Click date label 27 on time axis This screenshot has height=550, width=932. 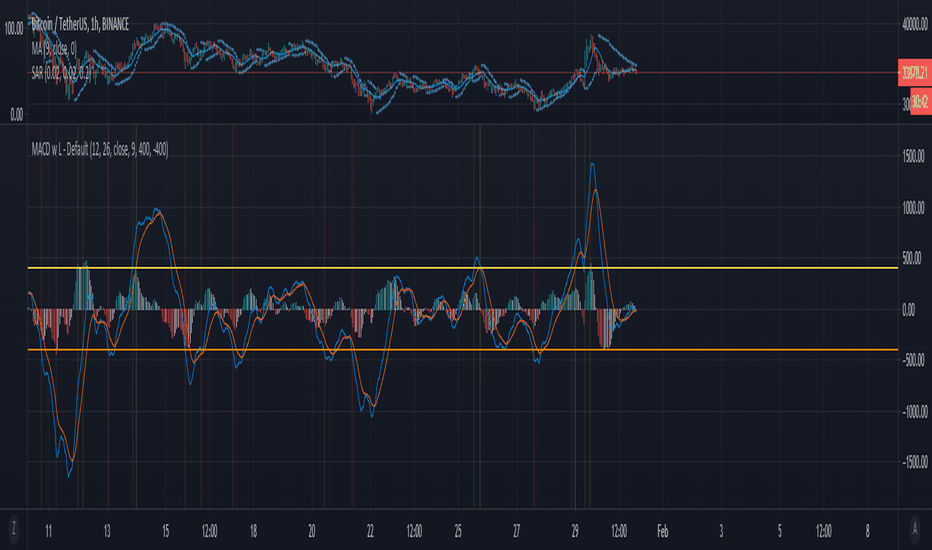pos(516,531)
